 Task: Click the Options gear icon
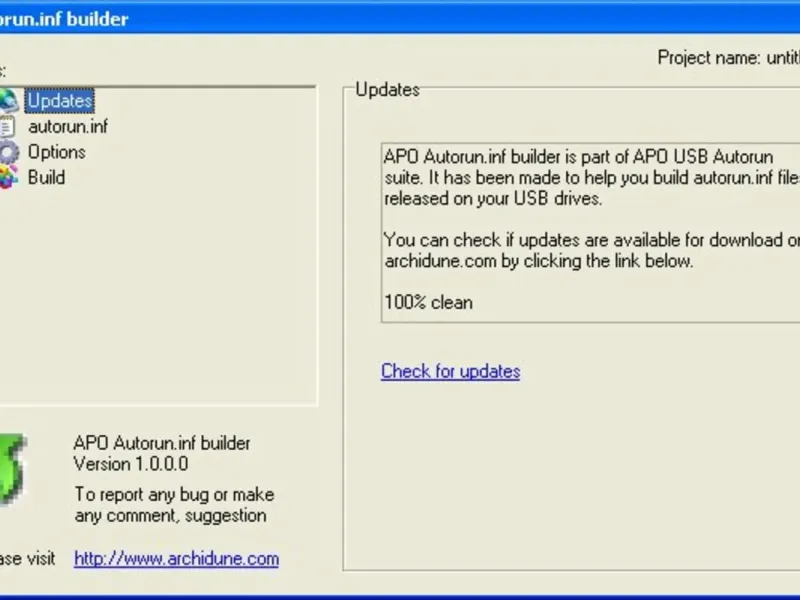coord(9,152)
